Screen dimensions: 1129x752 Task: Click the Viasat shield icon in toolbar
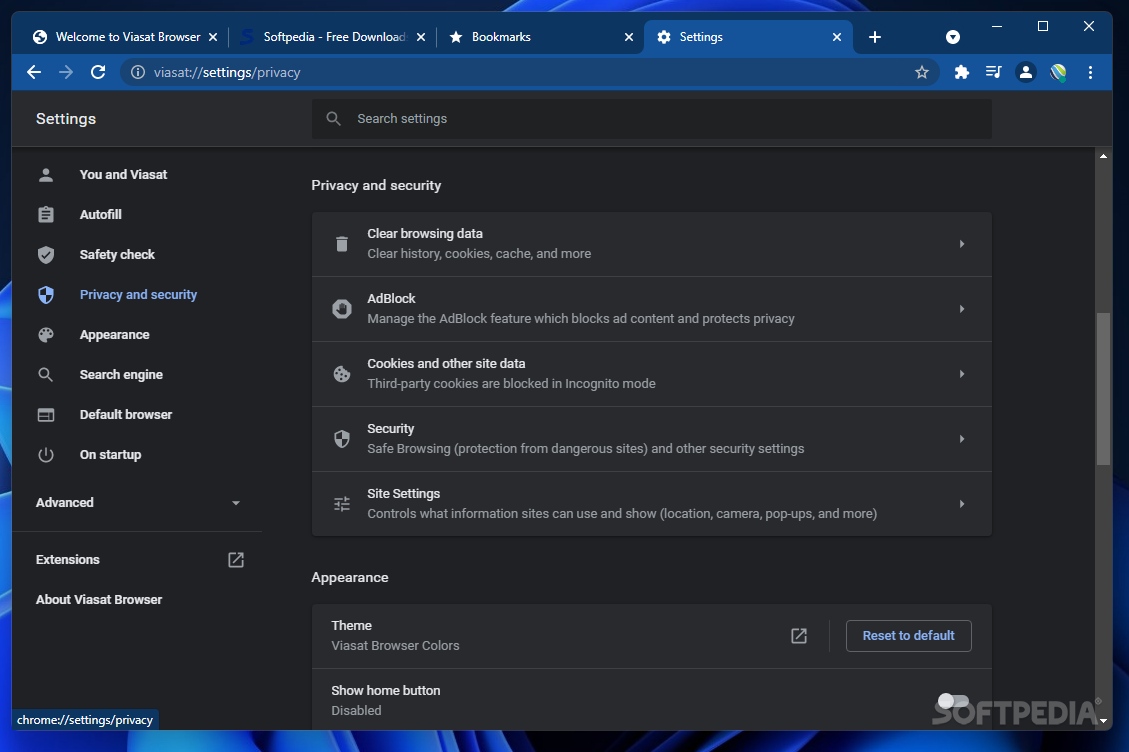(1058, 72)
